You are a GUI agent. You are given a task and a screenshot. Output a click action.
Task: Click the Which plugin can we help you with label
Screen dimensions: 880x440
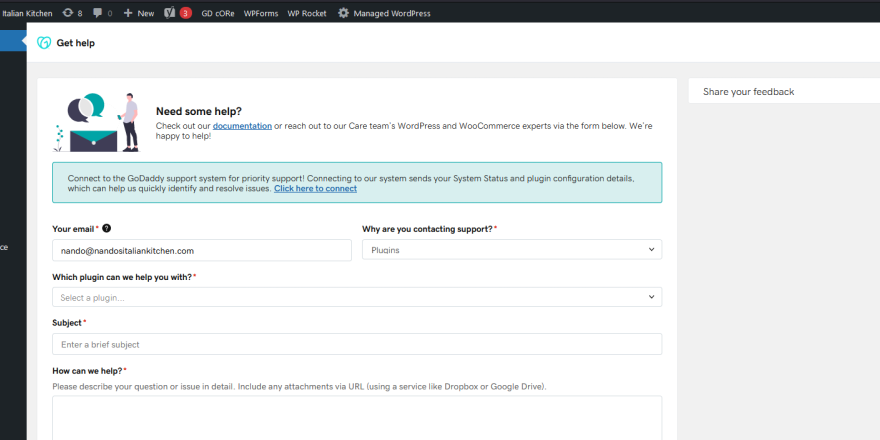122,277
